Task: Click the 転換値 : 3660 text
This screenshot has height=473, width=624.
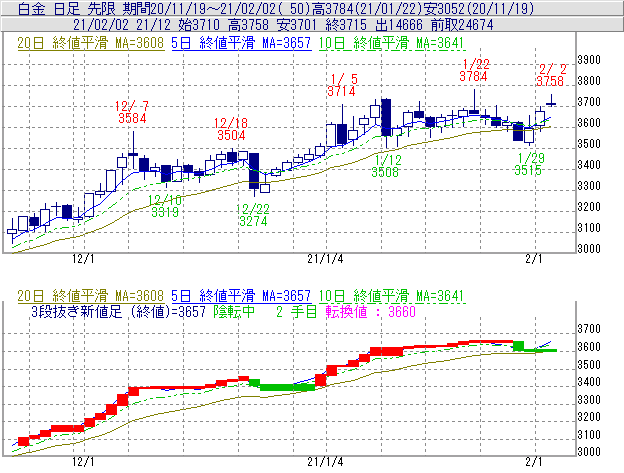Action: [x=371, y=311]
